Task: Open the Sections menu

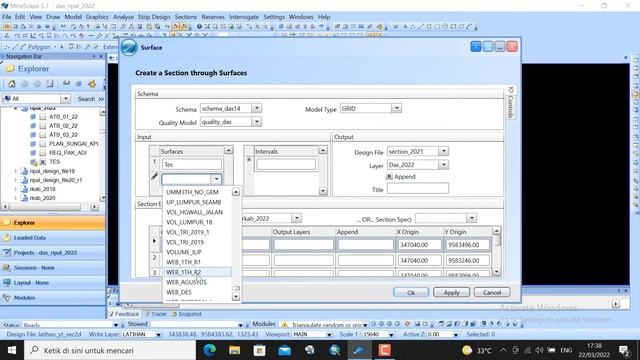Action: [186, 17]
